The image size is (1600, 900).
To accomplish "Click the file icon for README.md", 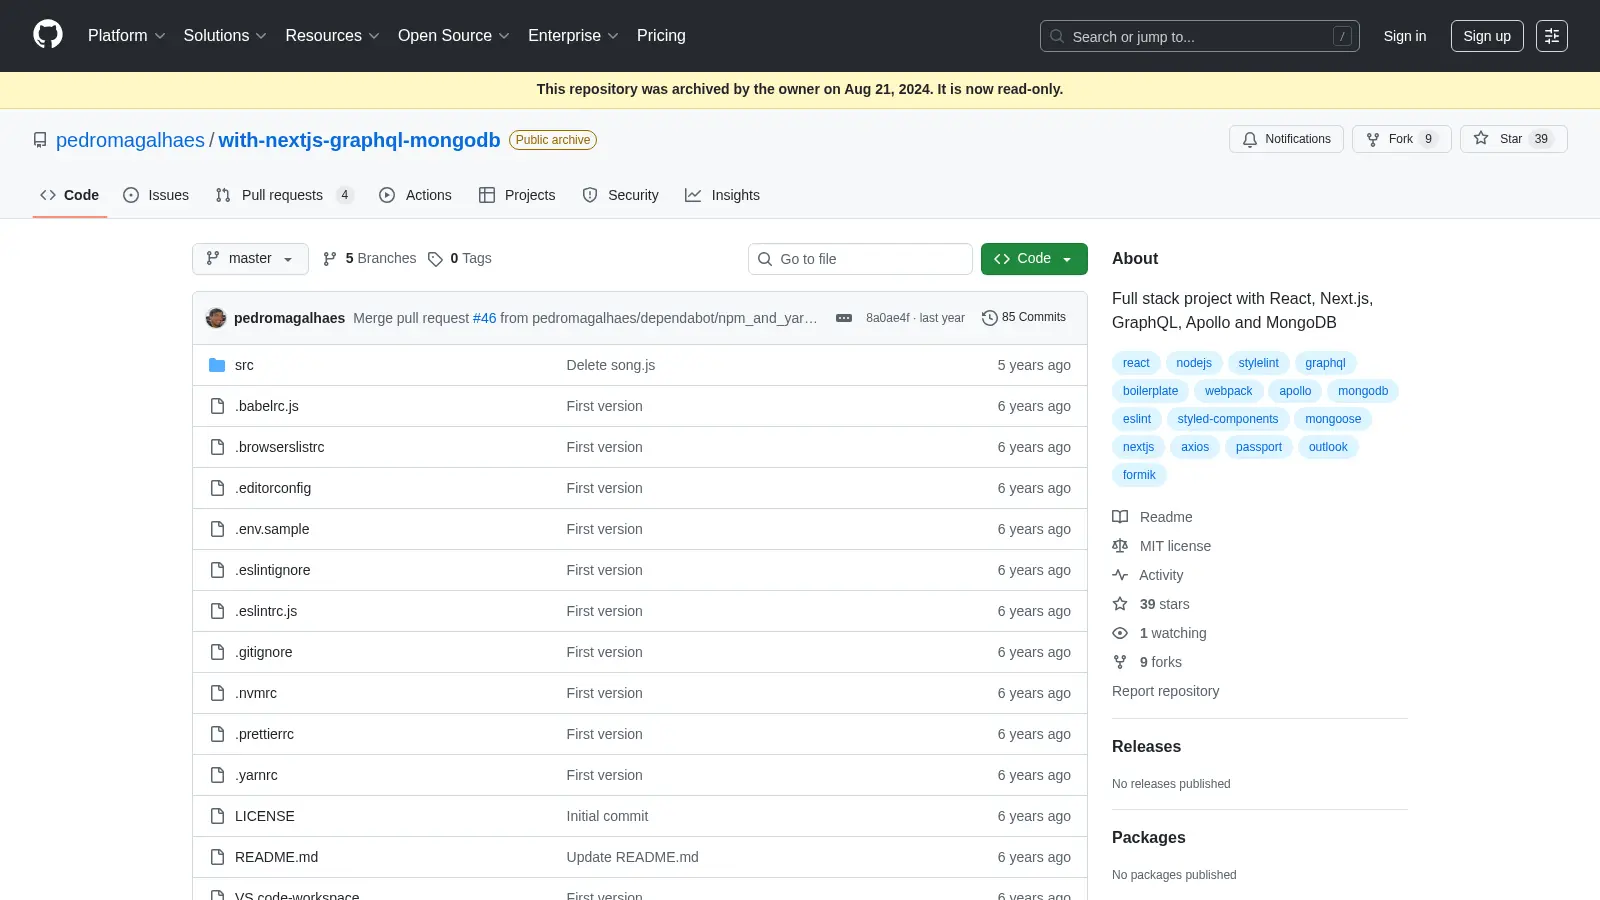I will (x=217, y=857).
